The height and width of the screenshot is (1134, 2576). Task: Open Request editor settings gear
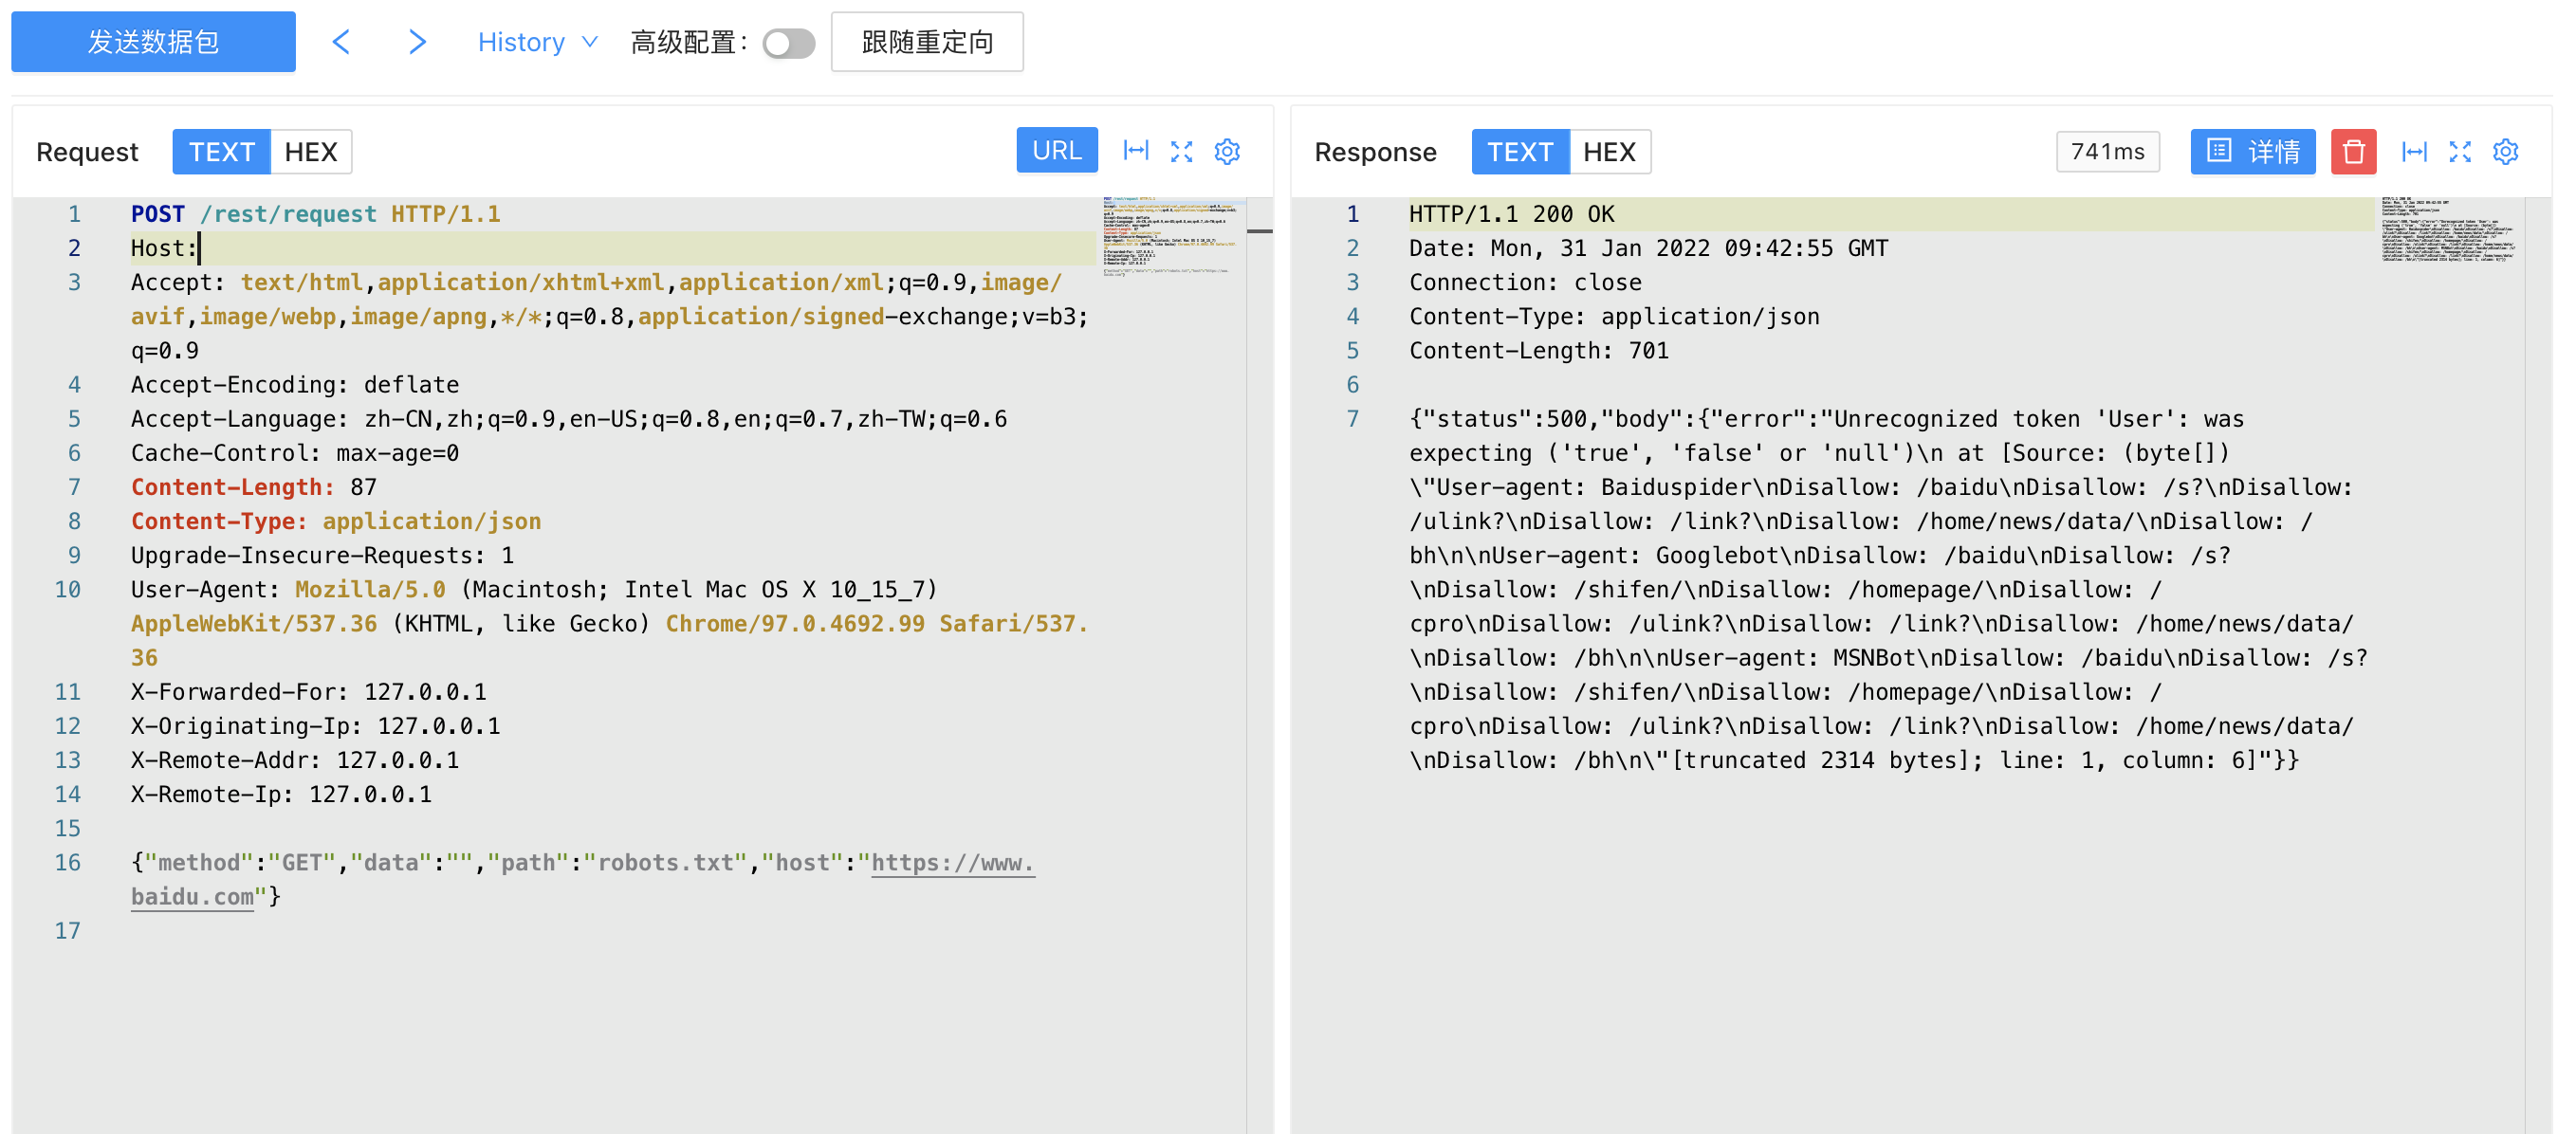(1227, 151)
